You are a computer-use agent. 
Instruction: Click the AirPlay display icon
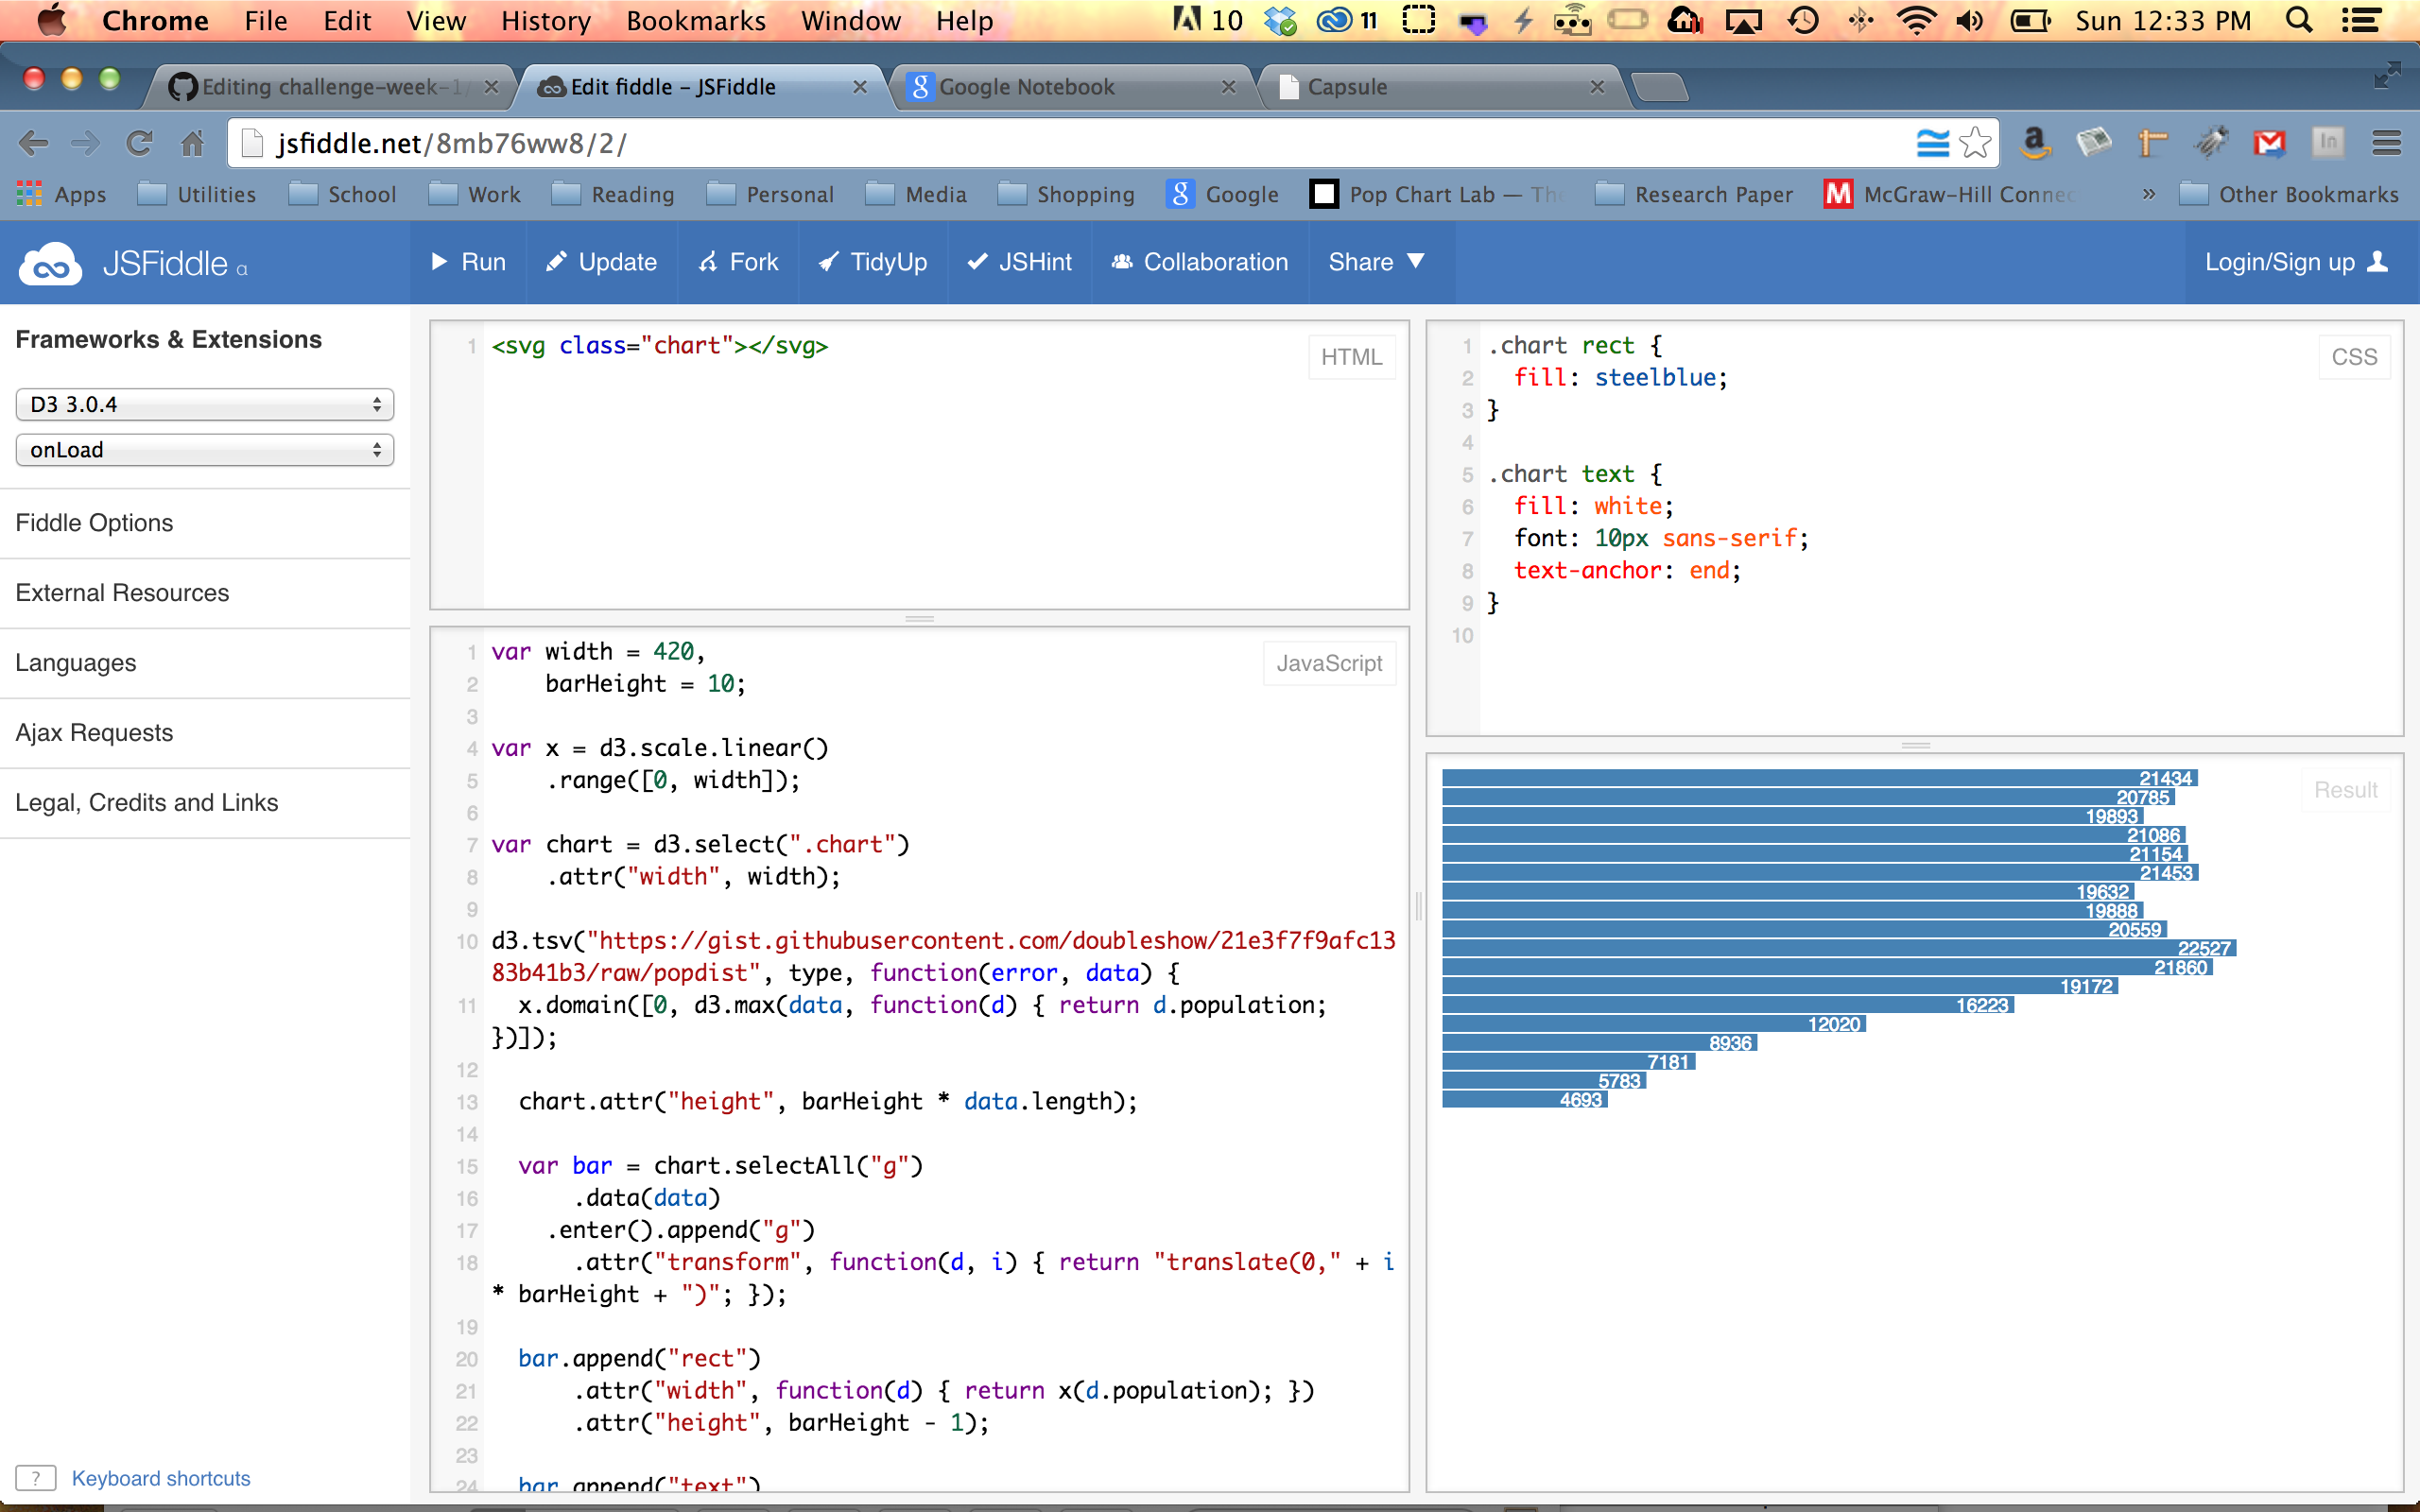click(1744, 20)
